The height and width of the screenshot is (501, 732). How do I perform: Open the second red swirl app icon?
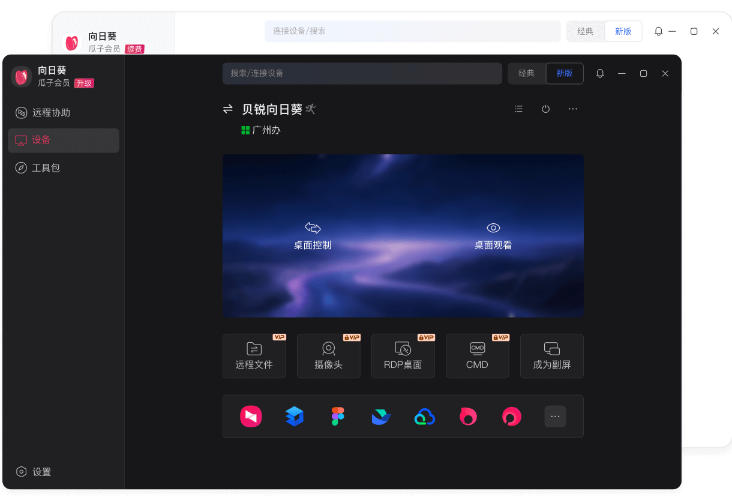pos(511,416)
